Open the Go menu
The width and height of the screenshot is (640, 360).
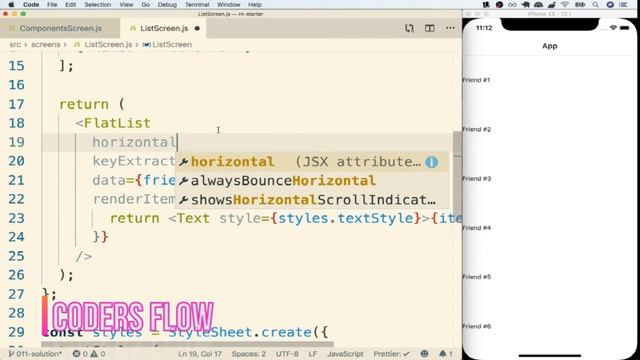tap(145, 4)
